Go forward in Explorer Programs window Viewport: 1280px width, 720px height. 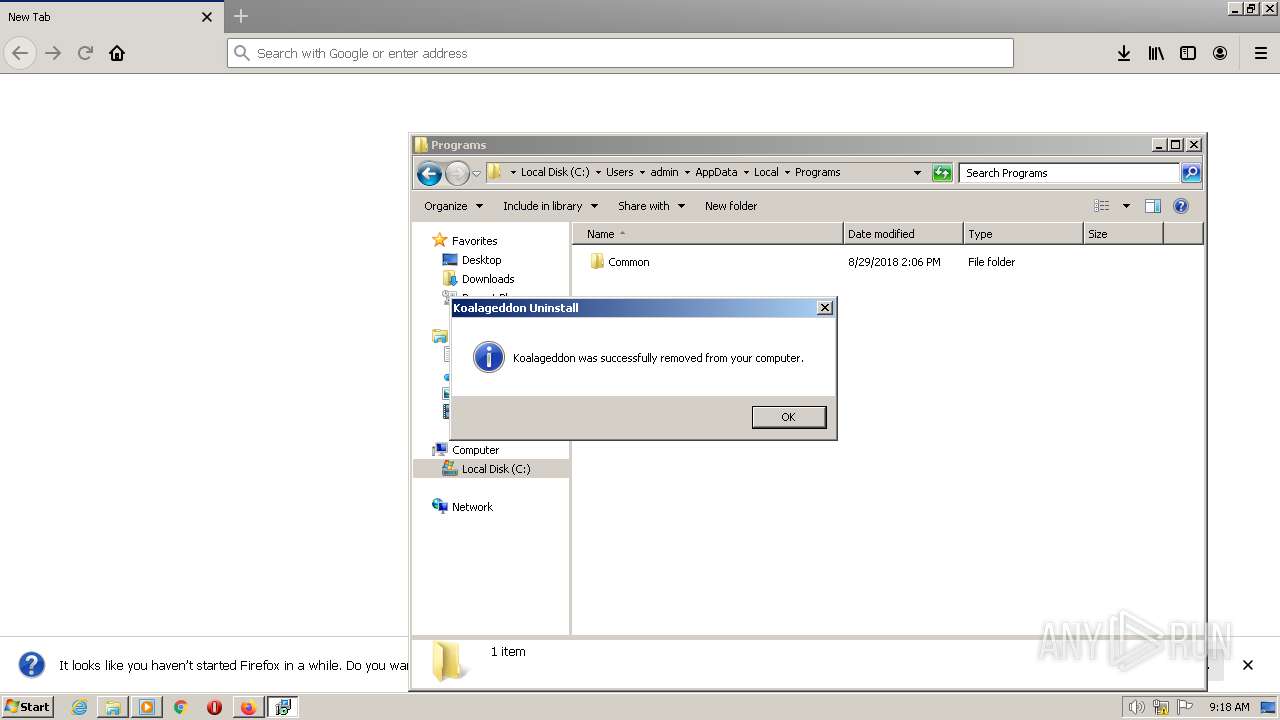[x=457, y=173]
